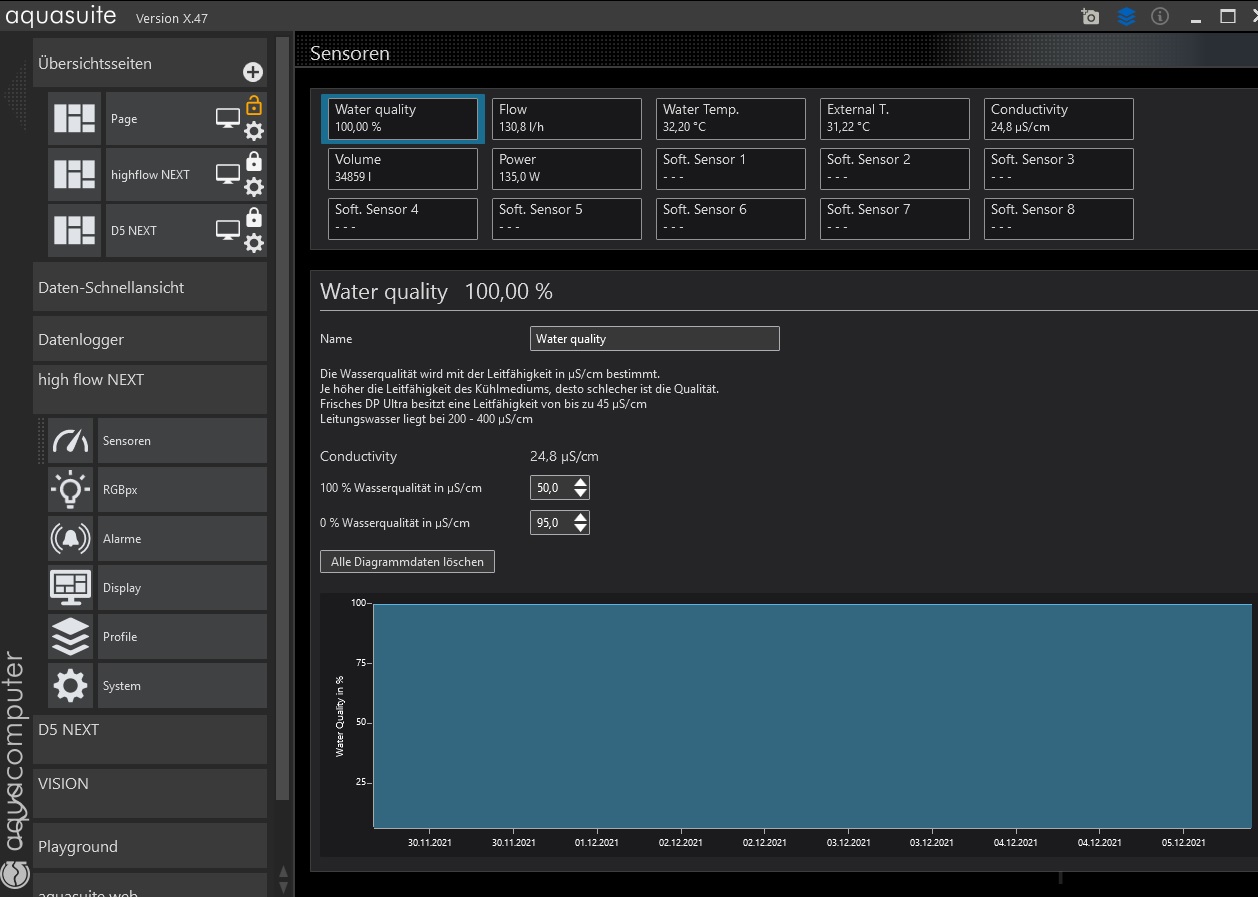Select the Soft. Sensor 1 tile

click(x=731, y=169)
